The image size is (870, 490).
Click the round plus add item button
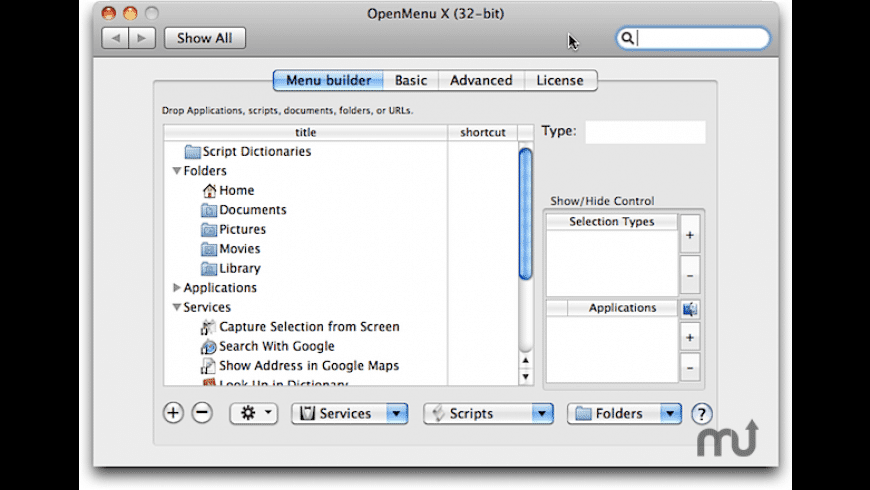click(173, 413)
